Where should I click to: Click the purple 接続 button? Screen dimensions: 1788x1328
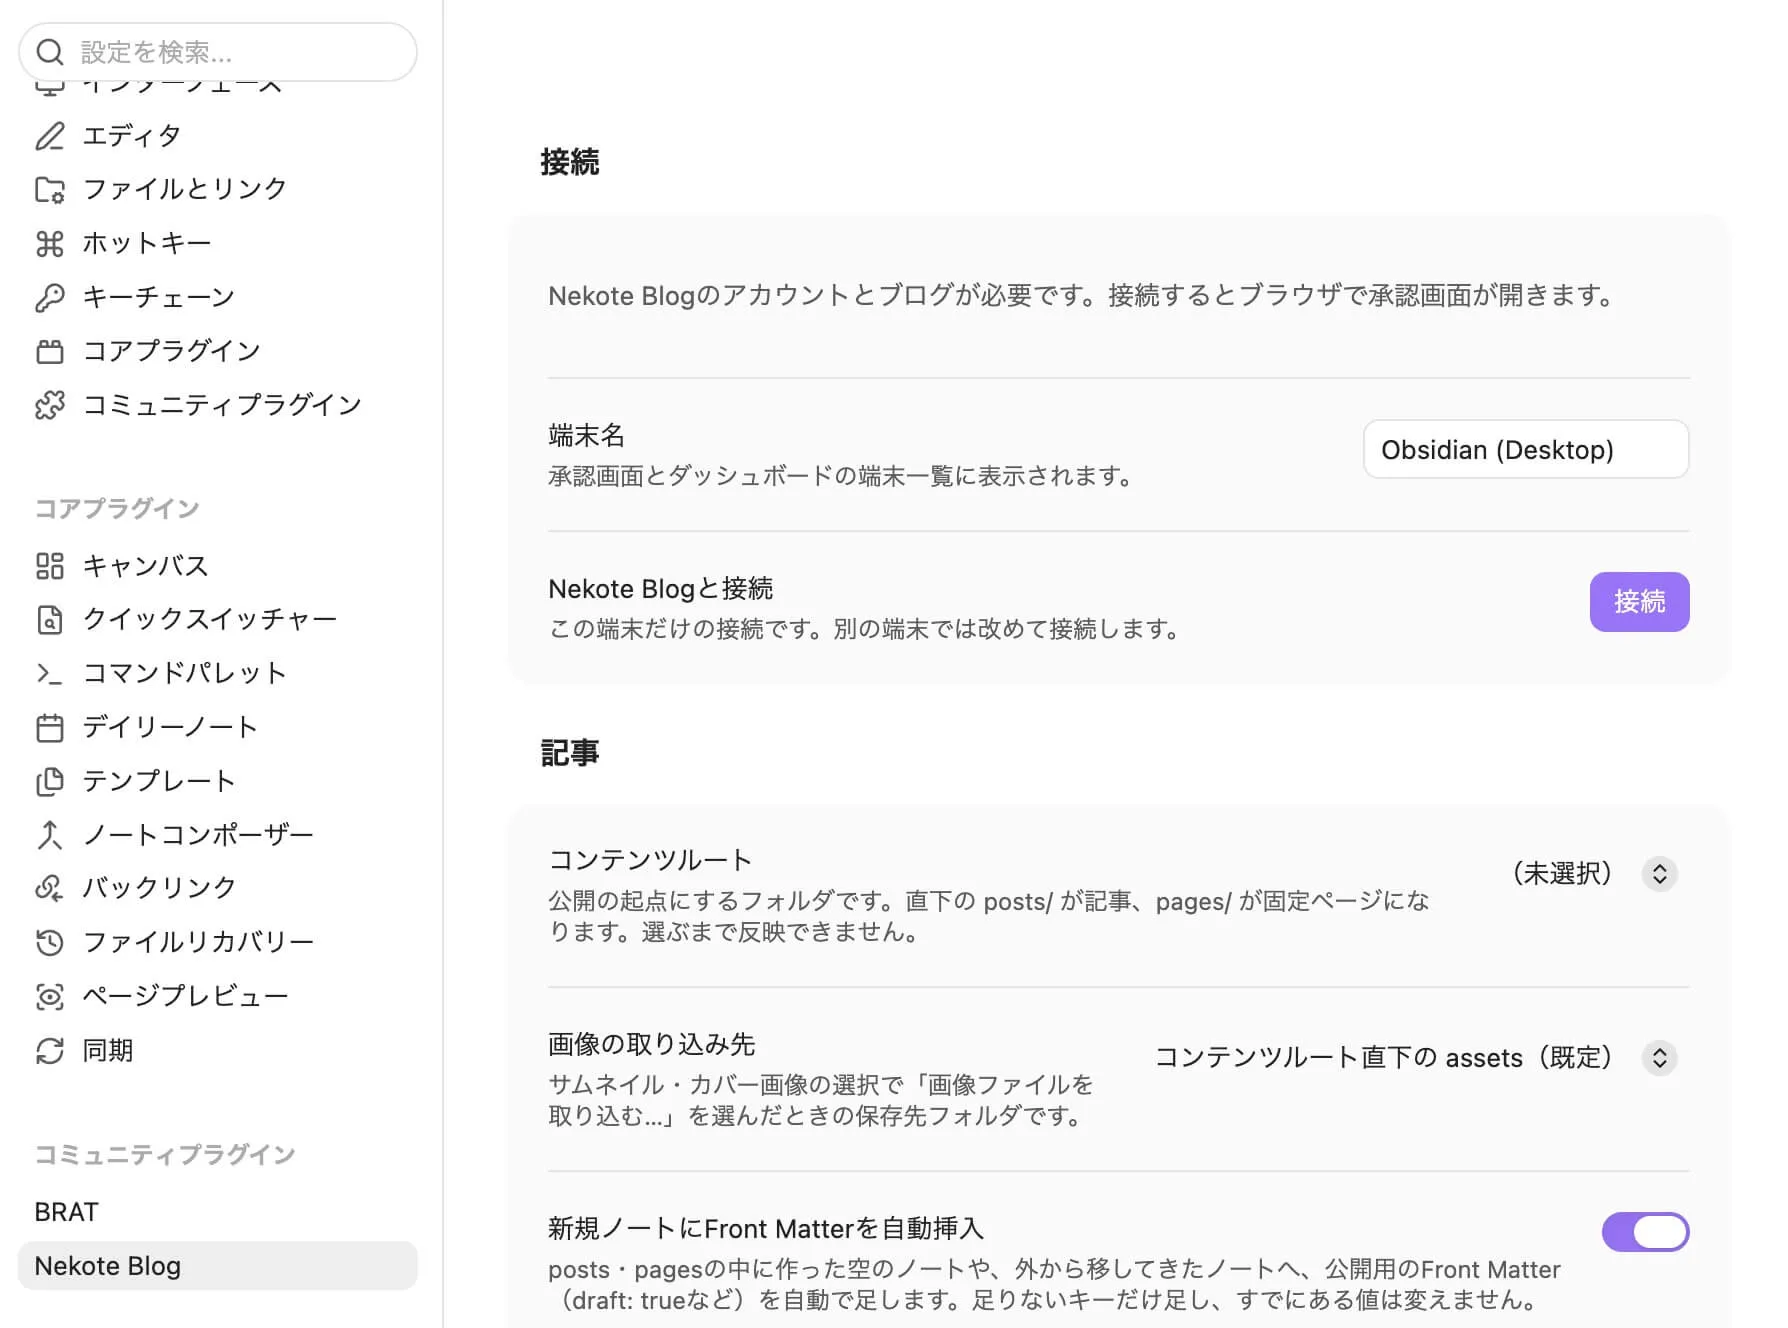pos(1639,602)
